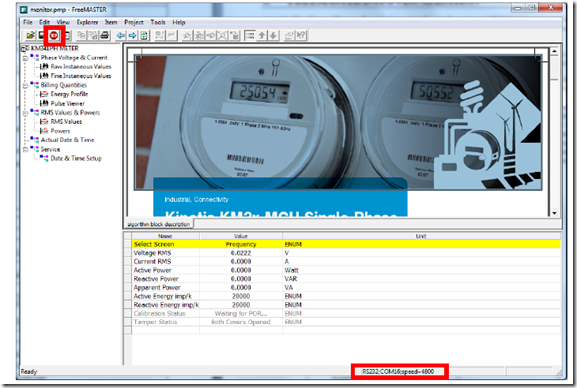
Task: Click the Save project disk icon
Action: (x=41, y=35)
